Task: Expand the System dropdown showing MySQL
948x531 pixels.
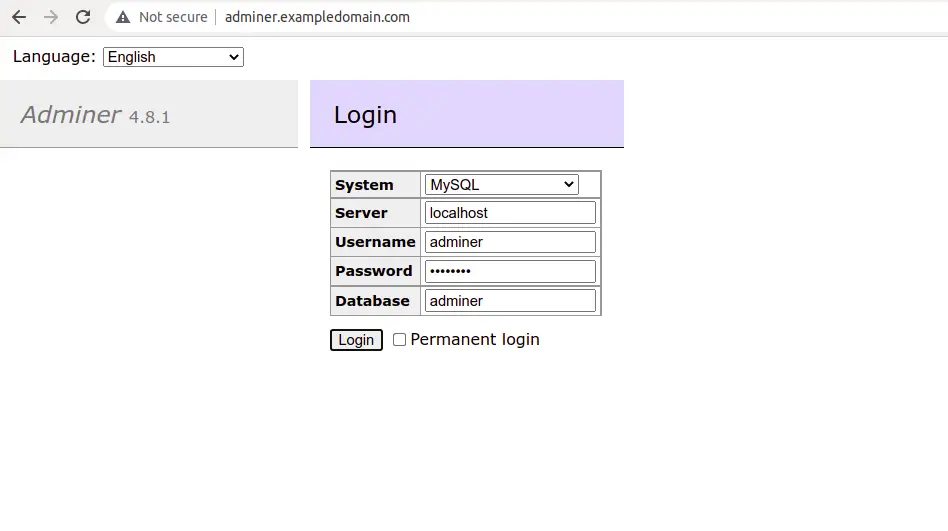Action: tap(502, 185)
